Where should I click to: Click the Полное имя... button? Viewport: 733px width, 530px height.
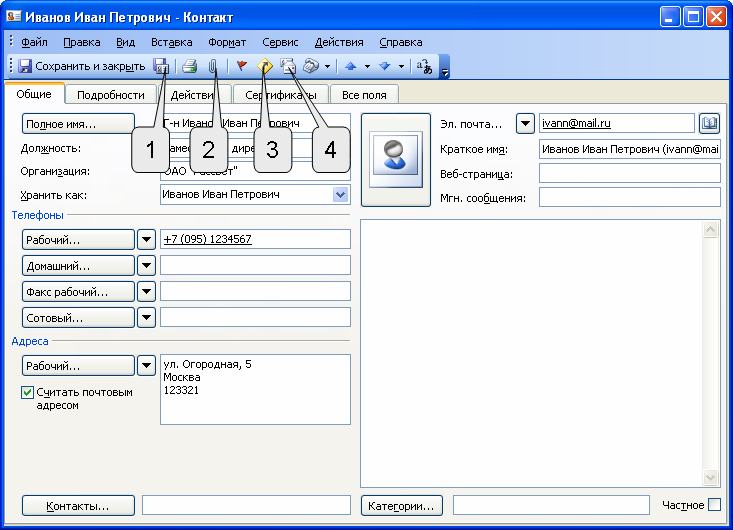pyautogui.click(x=78, y=124)
